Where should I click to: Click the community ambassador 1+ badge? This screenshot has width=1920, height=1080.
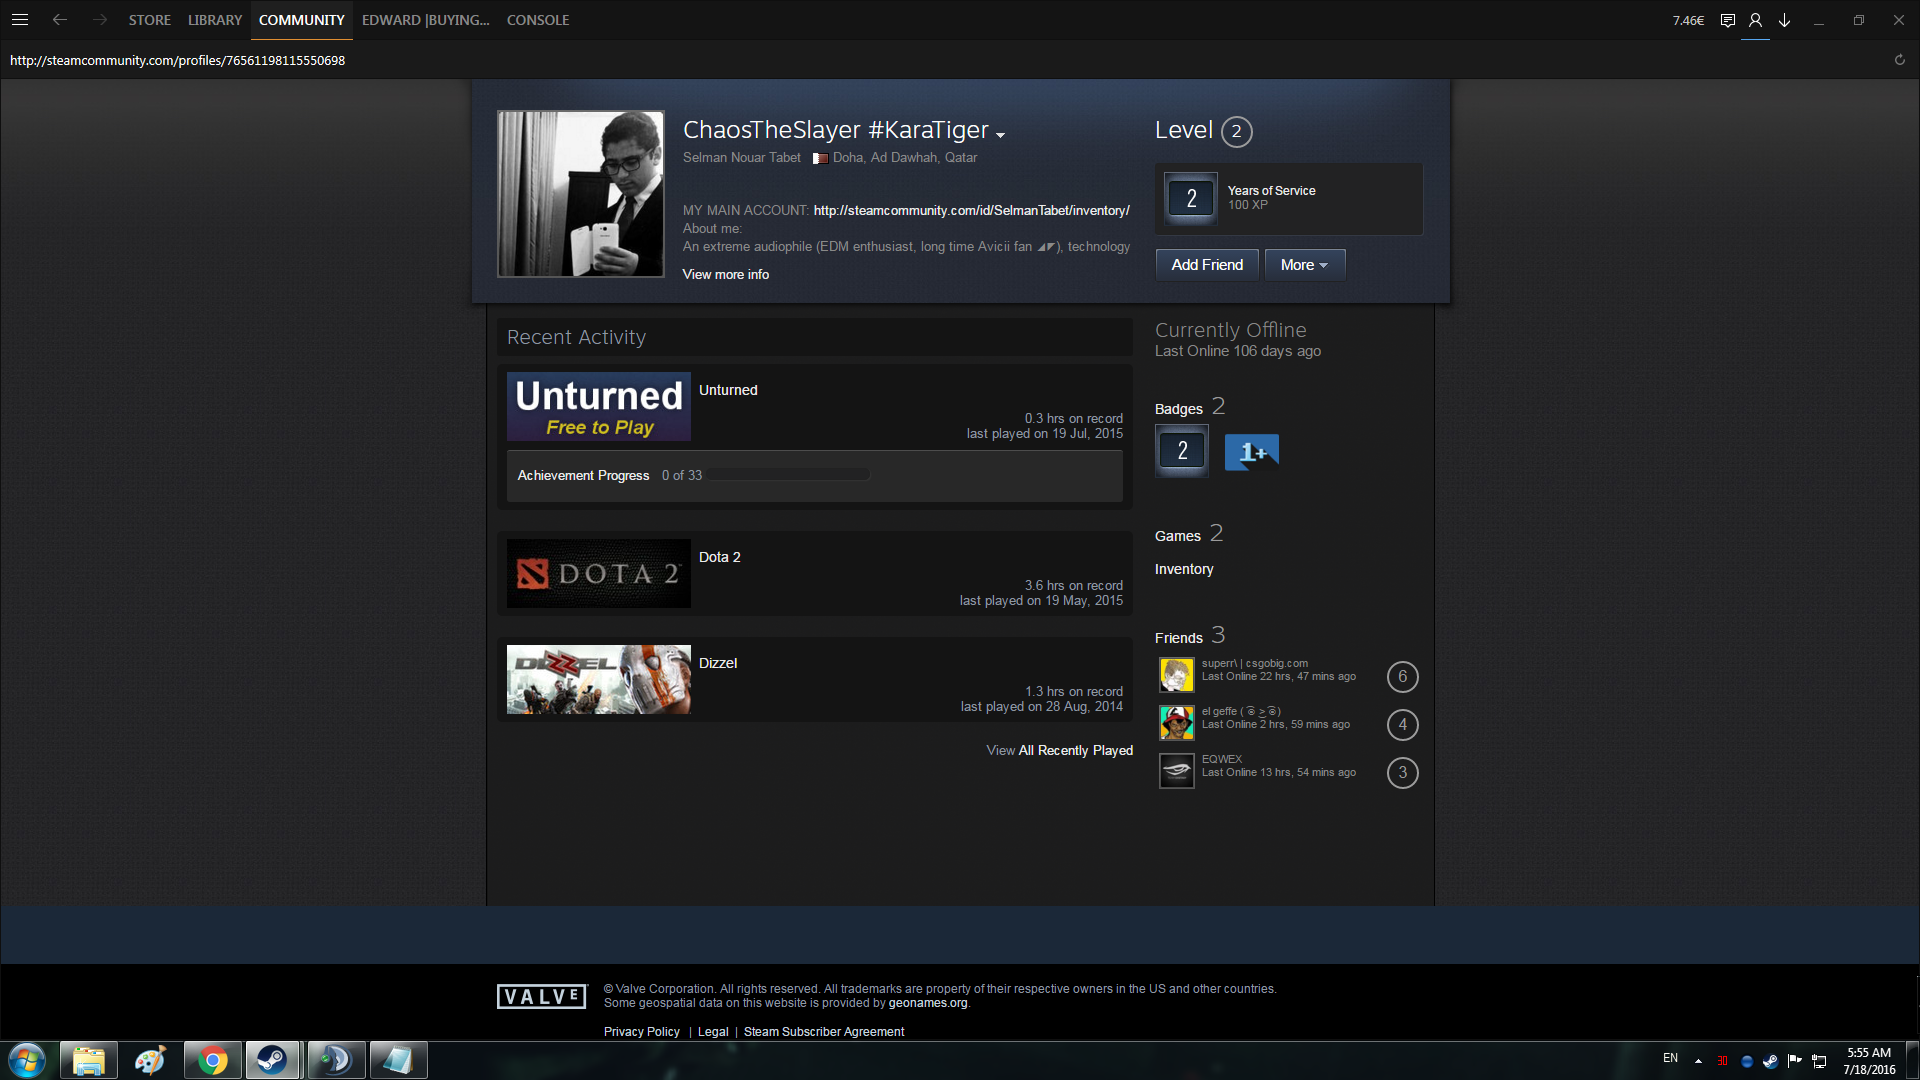pos(1251,452)
